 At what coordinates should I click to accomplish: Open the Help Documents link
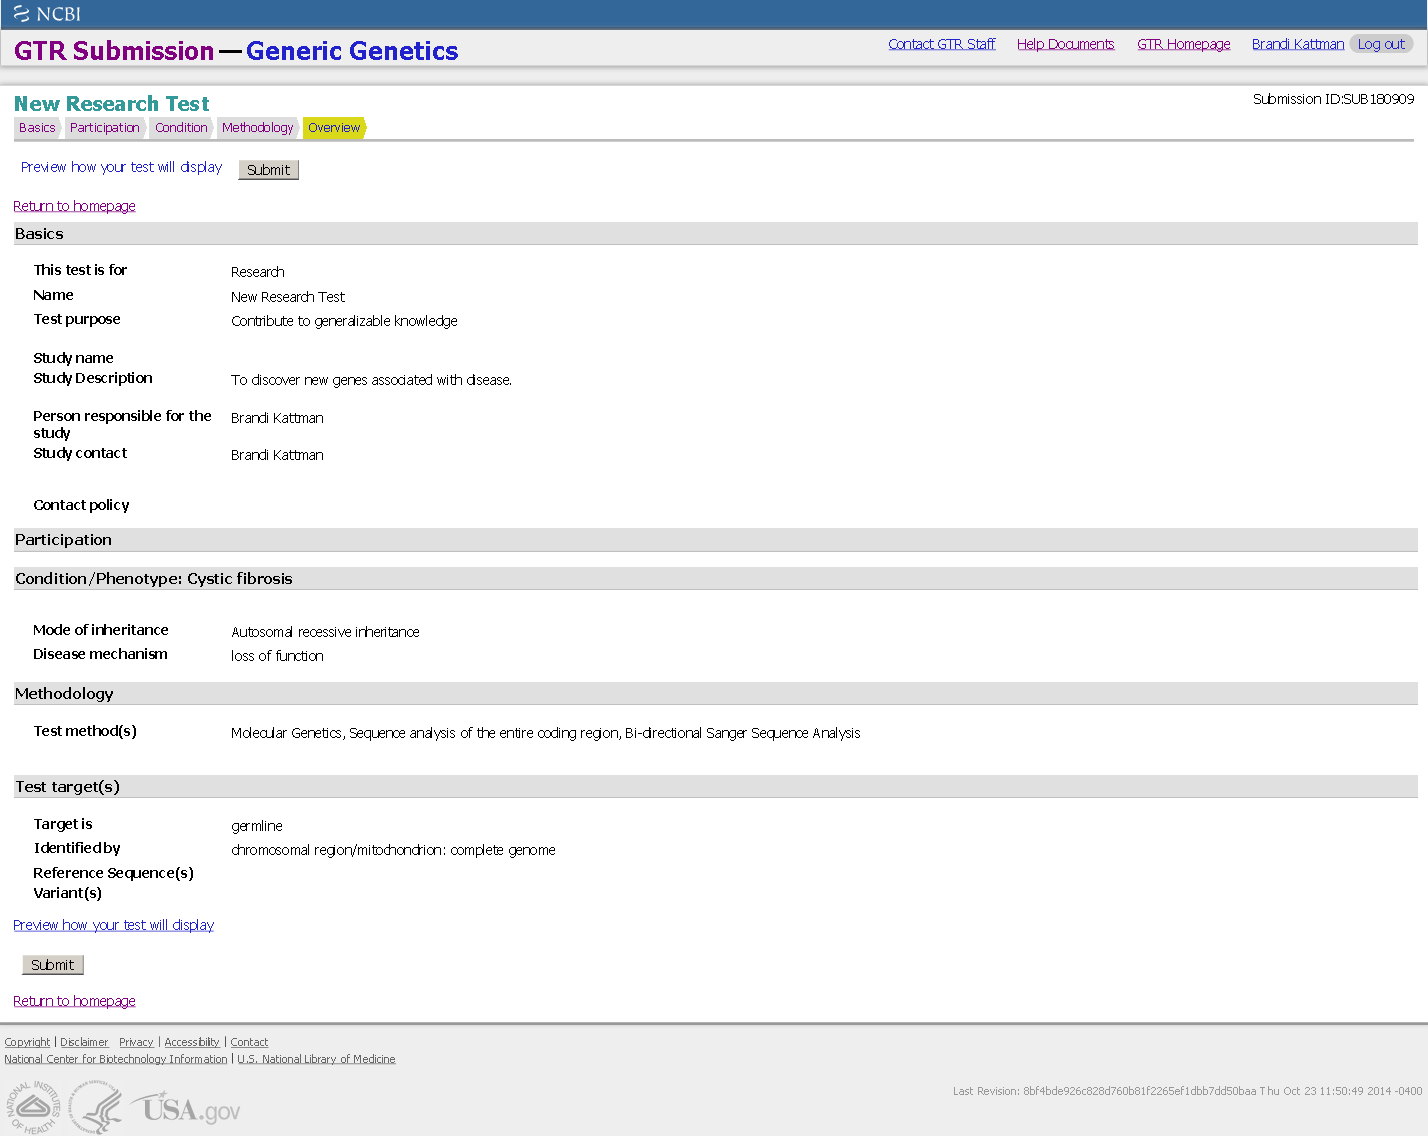coord(1065,44)
